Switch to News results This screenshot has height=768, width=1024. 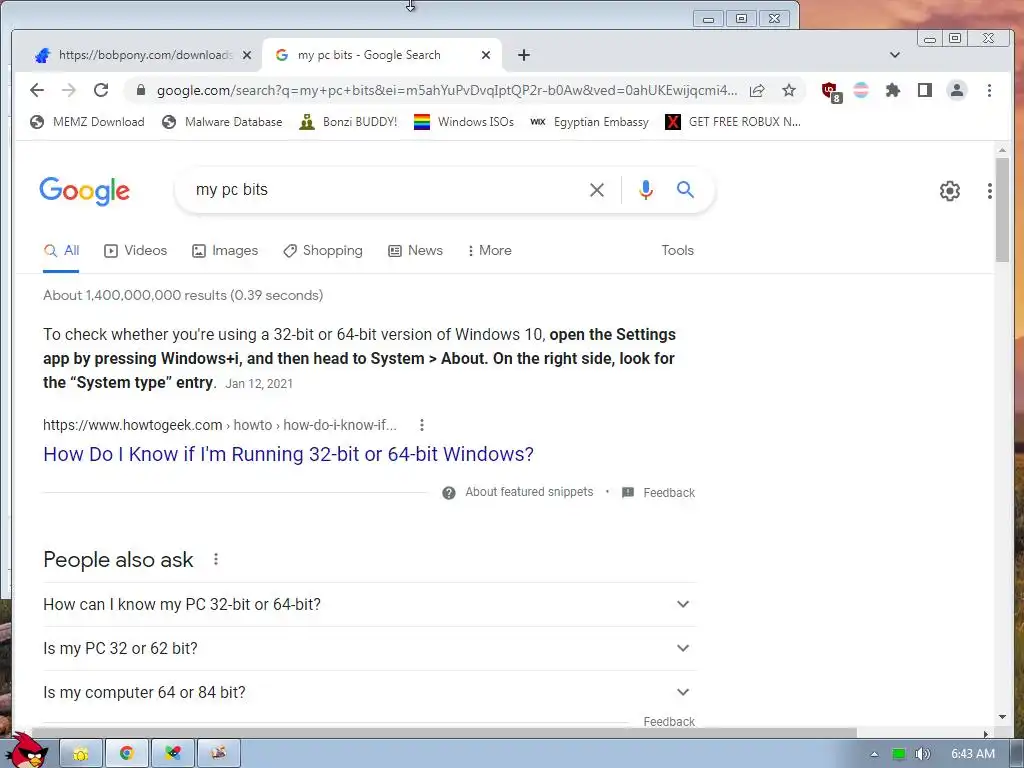click(415, 251)
